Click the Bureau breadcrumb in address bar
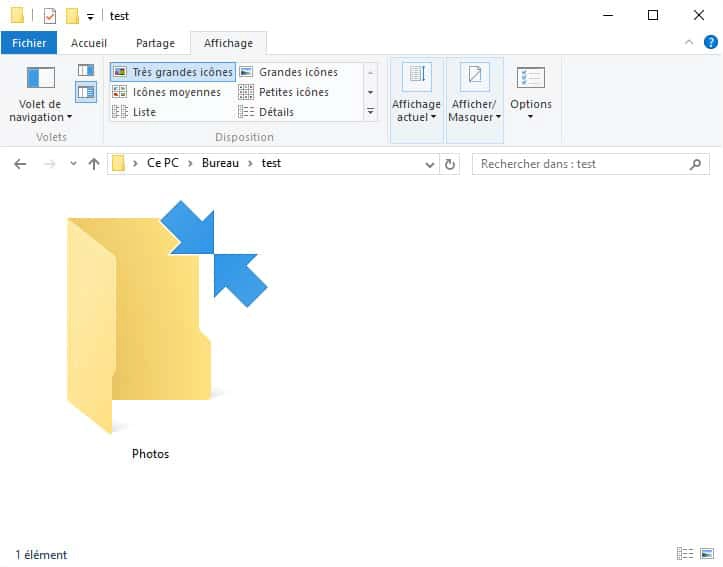This screenshot has height=567, width=723. pos(220,163)
